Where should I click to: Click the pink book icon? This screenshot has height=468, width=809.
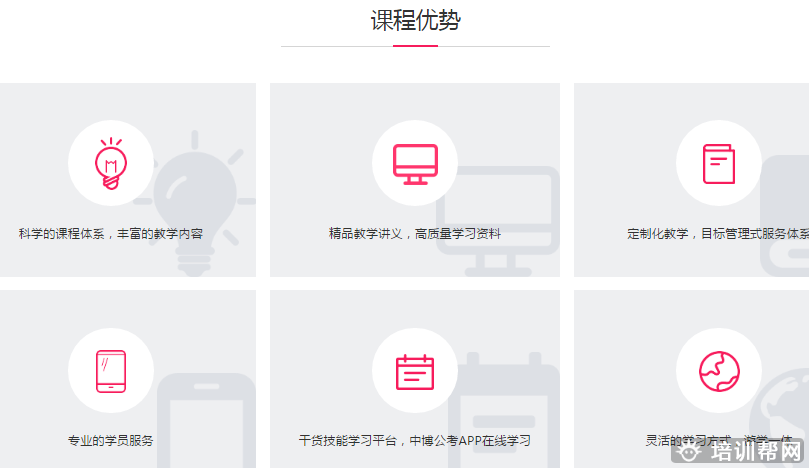coord(718,163)
